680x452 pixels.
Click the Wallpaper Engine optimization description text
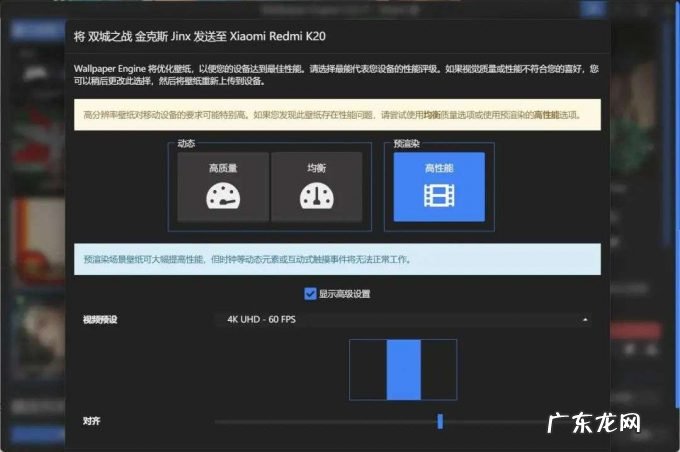[x=336, y=75]
